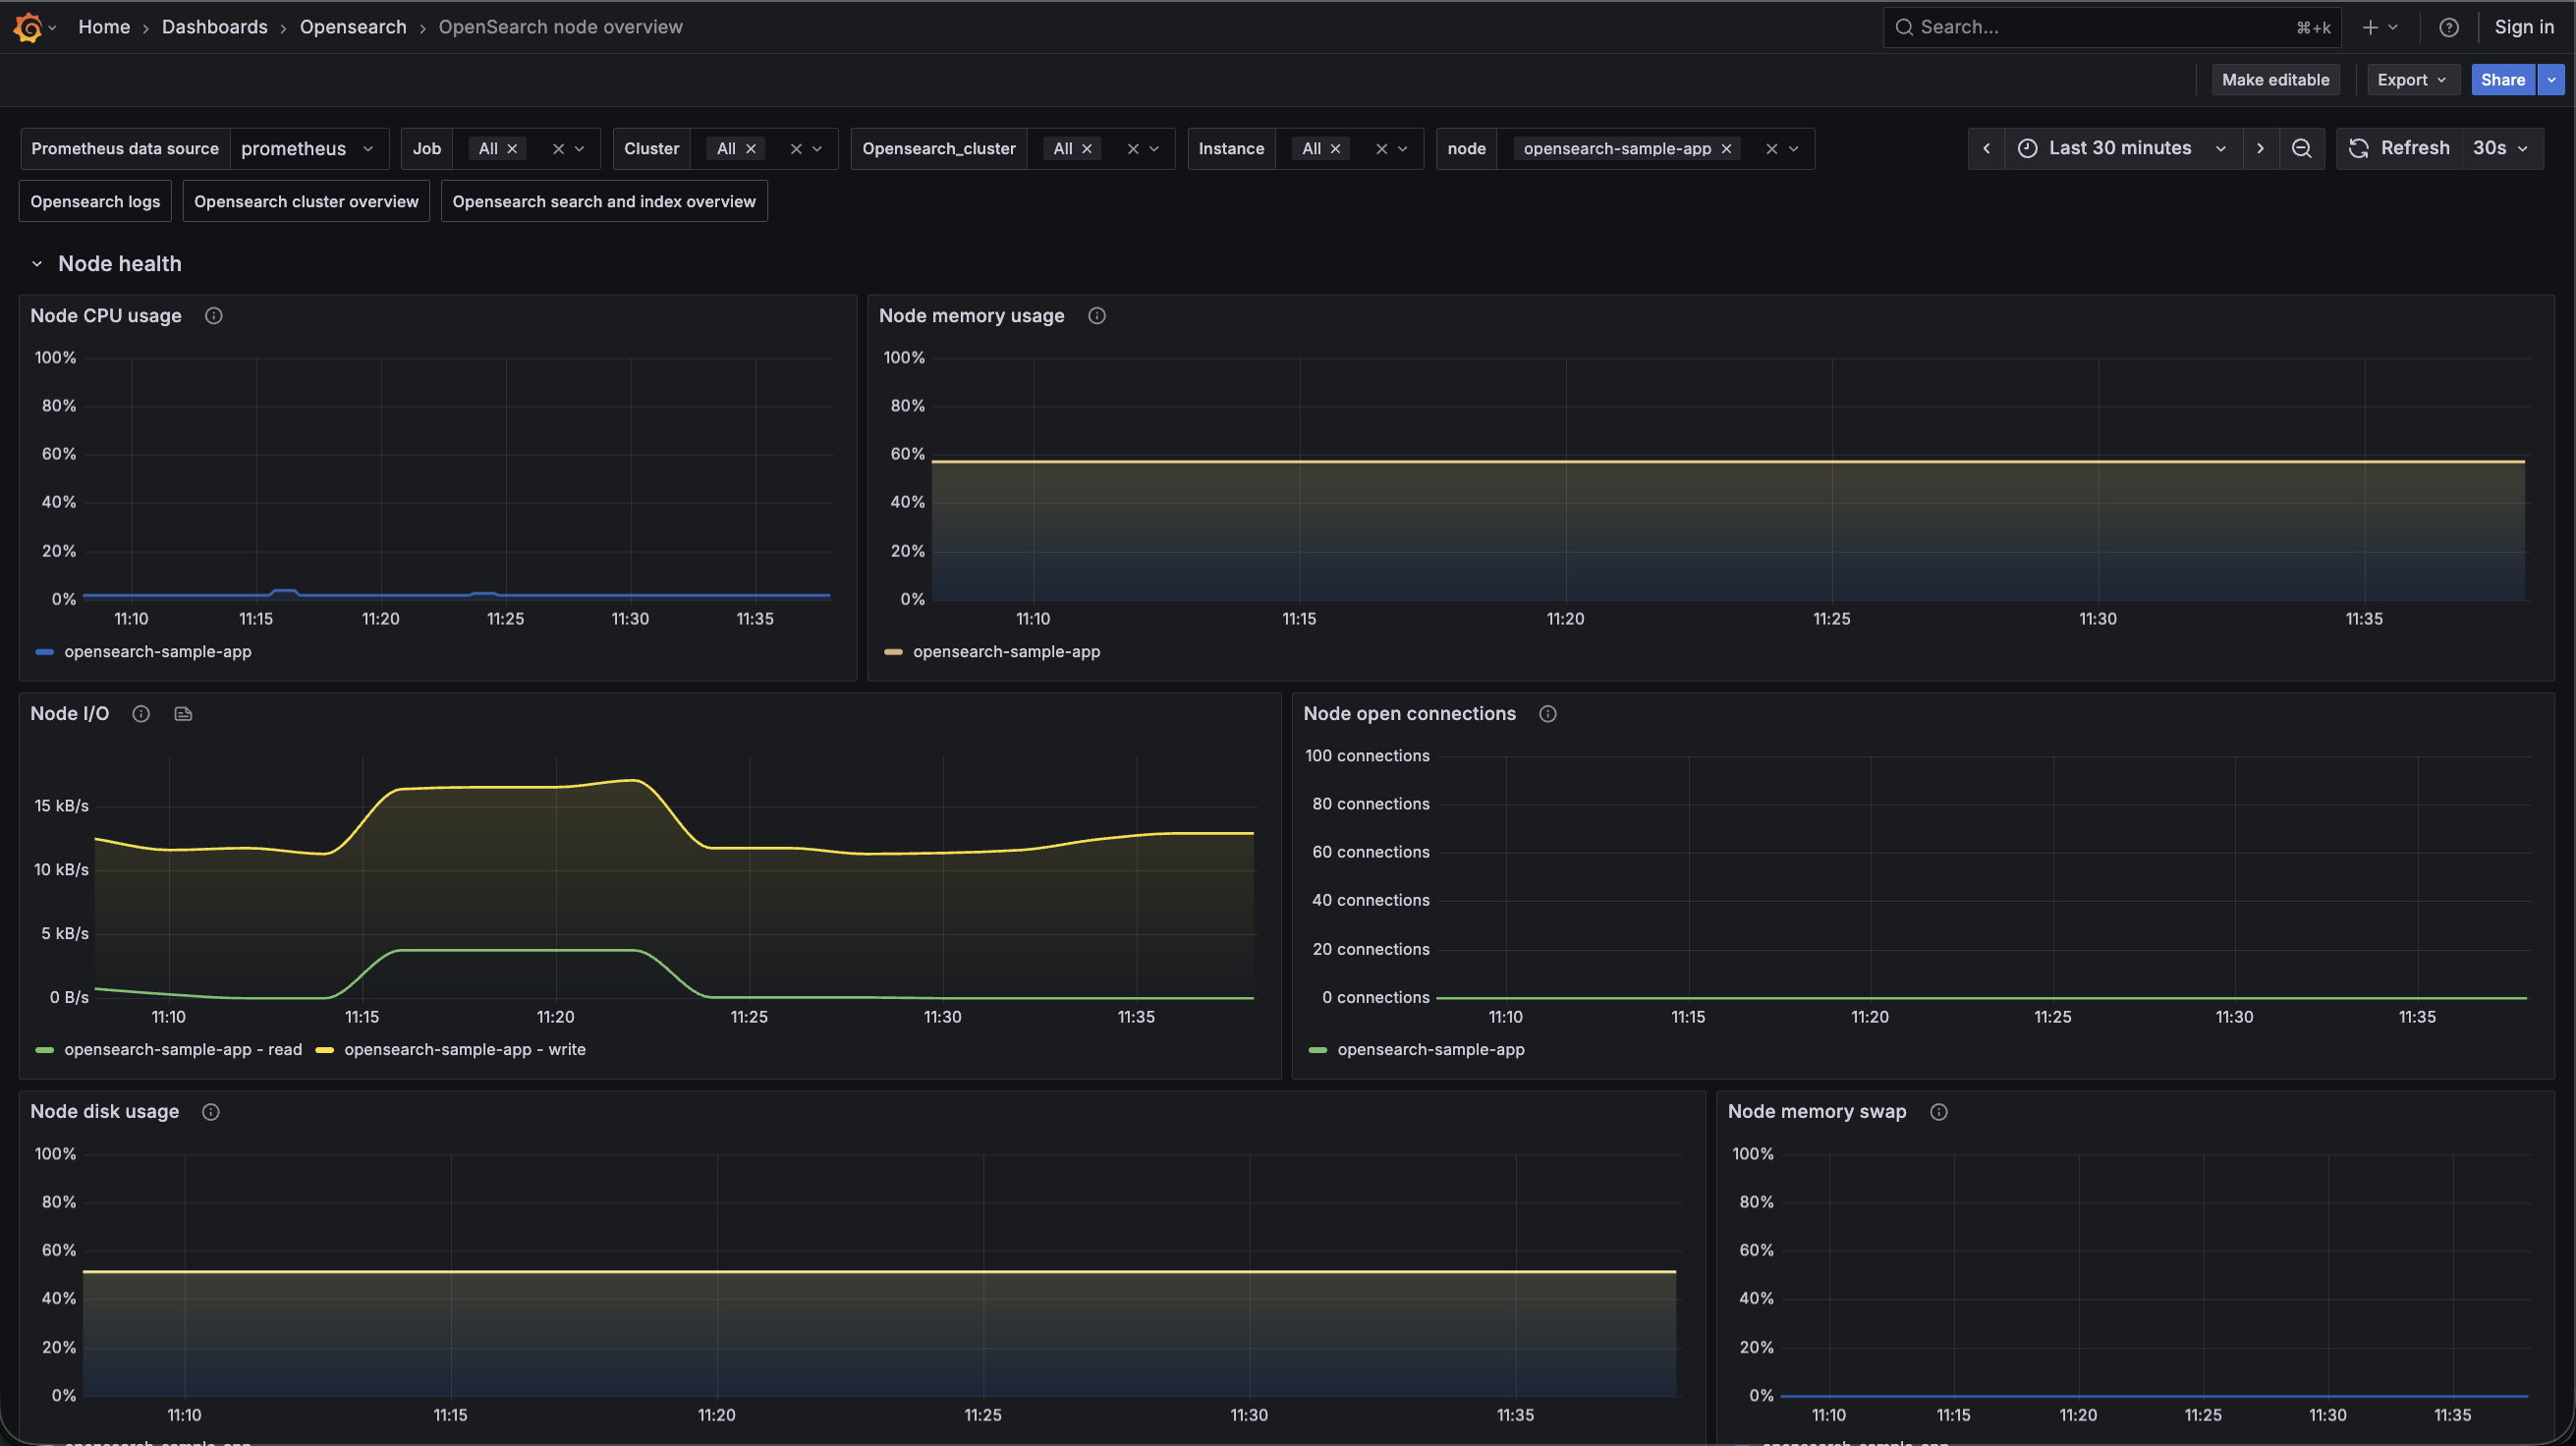Clear all Opensearch_cluster filter values

click(x=1132, y=149)
